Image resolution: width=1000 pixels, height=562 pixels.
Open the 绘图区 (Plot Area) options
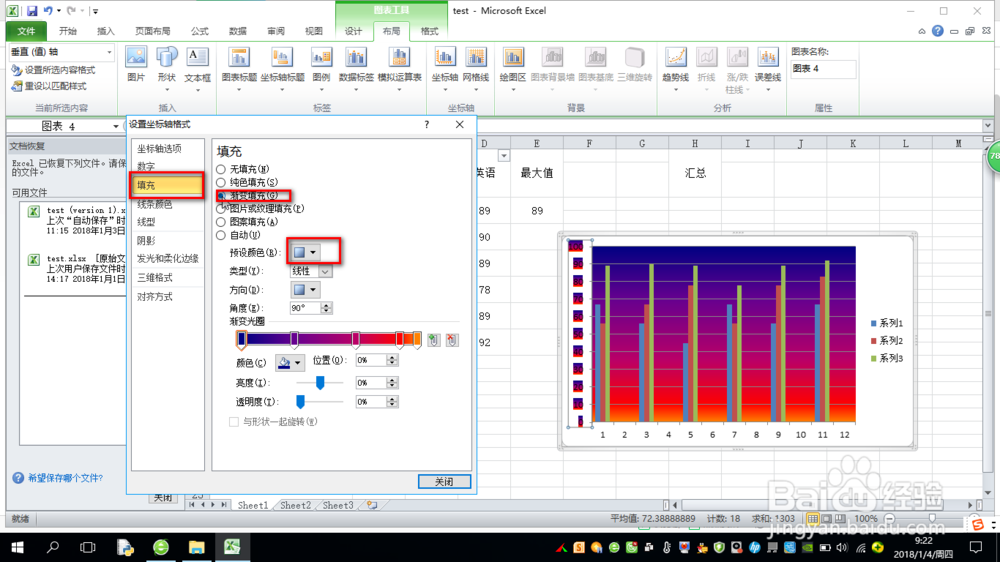coord(513,69)
